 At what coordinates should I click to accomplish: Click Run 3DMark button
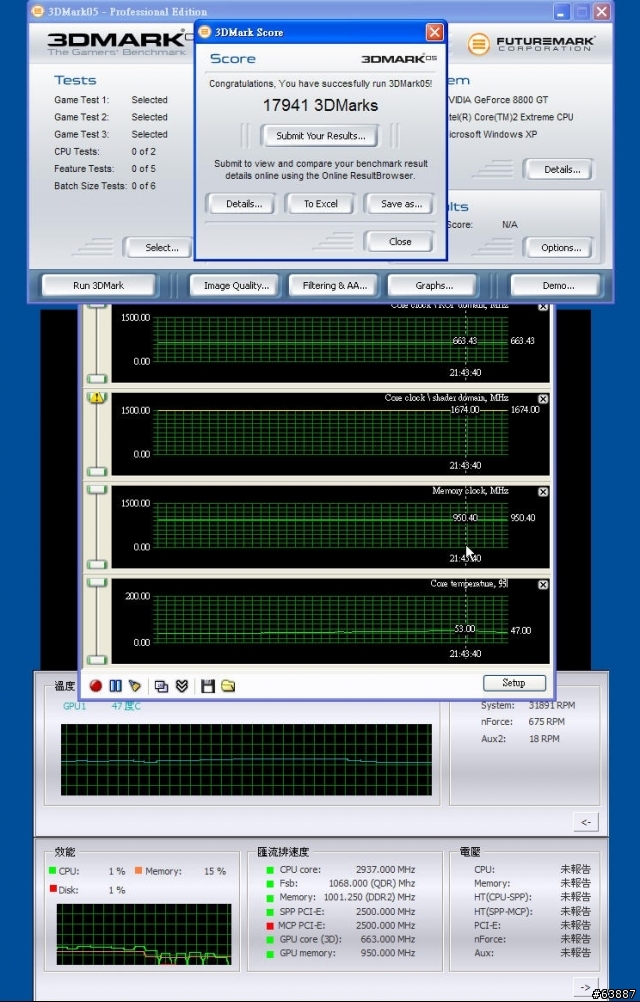coord(98,286)
